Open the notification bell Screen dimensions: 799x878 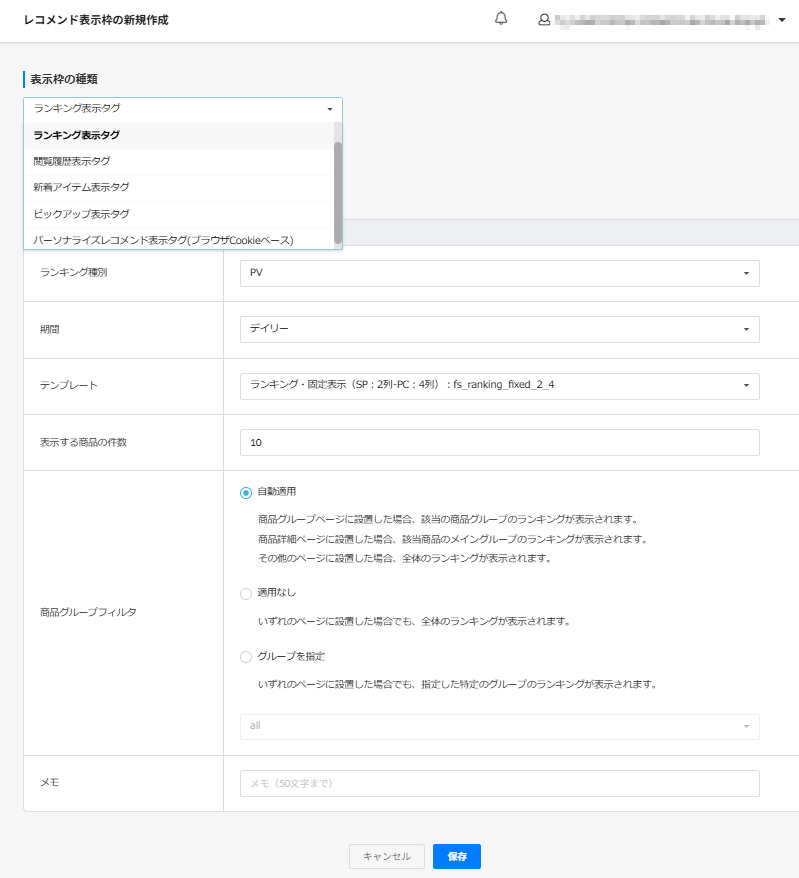tap(501, 18)
